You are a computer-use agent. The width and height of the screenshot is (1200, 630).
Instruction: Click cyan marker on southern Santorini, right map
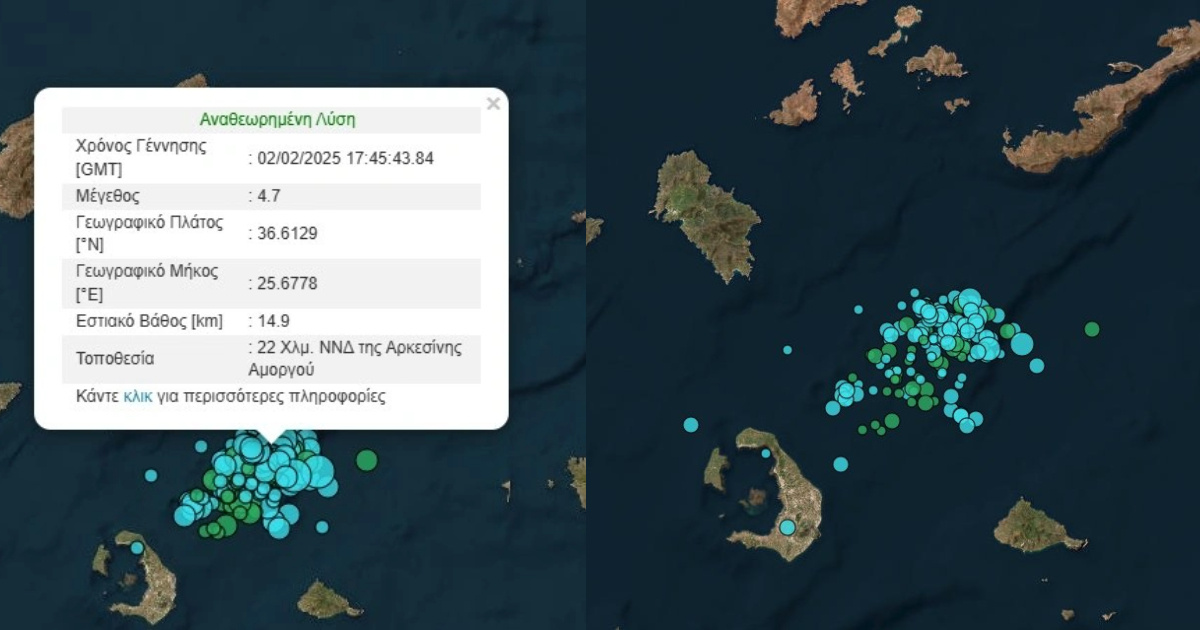[x=787, y=527]
